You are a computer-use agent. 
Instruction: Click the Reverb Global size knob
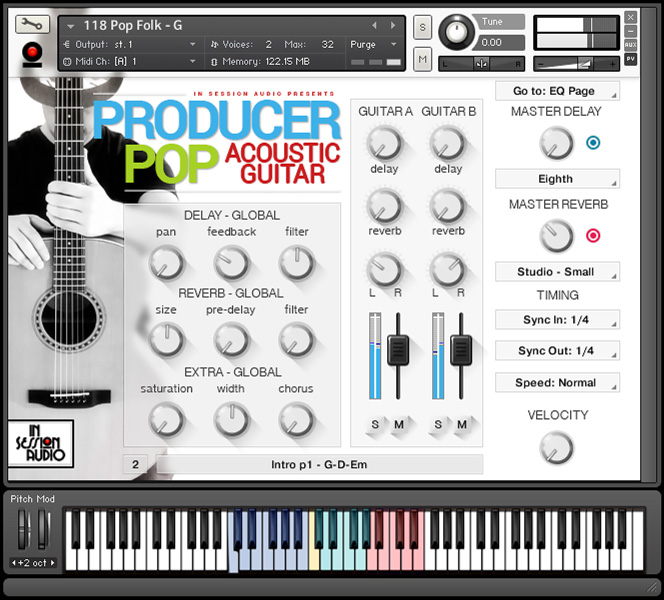[x=166, y=340]
